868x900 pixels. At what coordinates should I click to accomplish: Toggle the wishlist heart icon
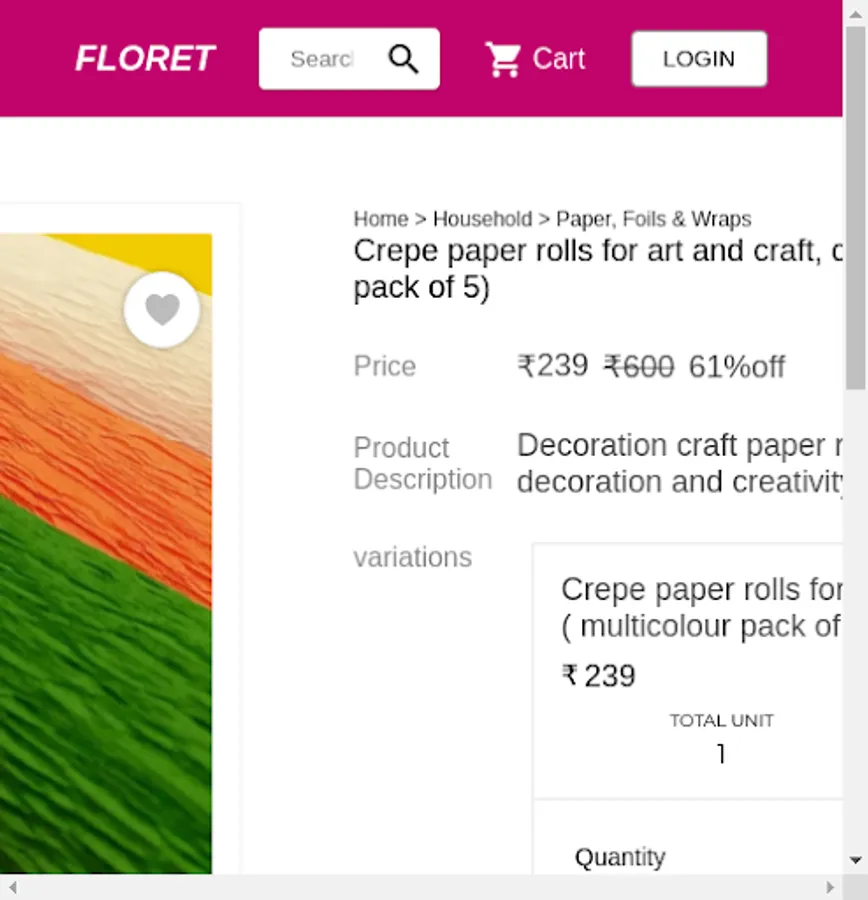pos(162,309)
